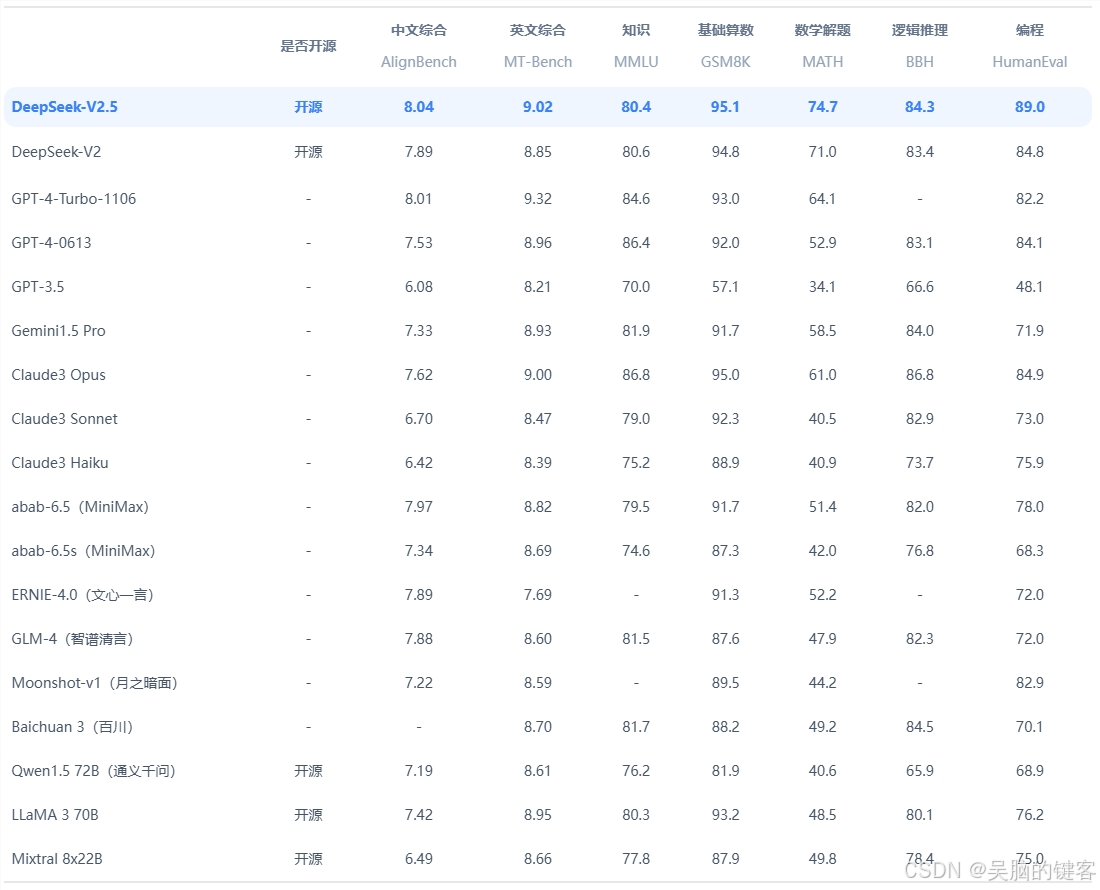Click the GPT-4-Turbo-1106 model name
The width and height of the screenshot is (1100, 890).
(x=74, y=198)
